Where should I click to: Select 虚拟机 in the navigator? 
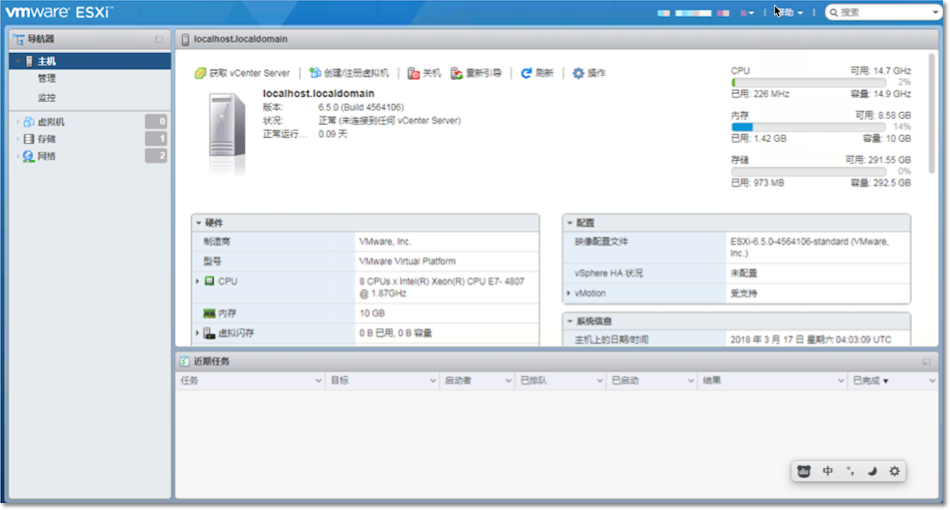pos(51,122)
